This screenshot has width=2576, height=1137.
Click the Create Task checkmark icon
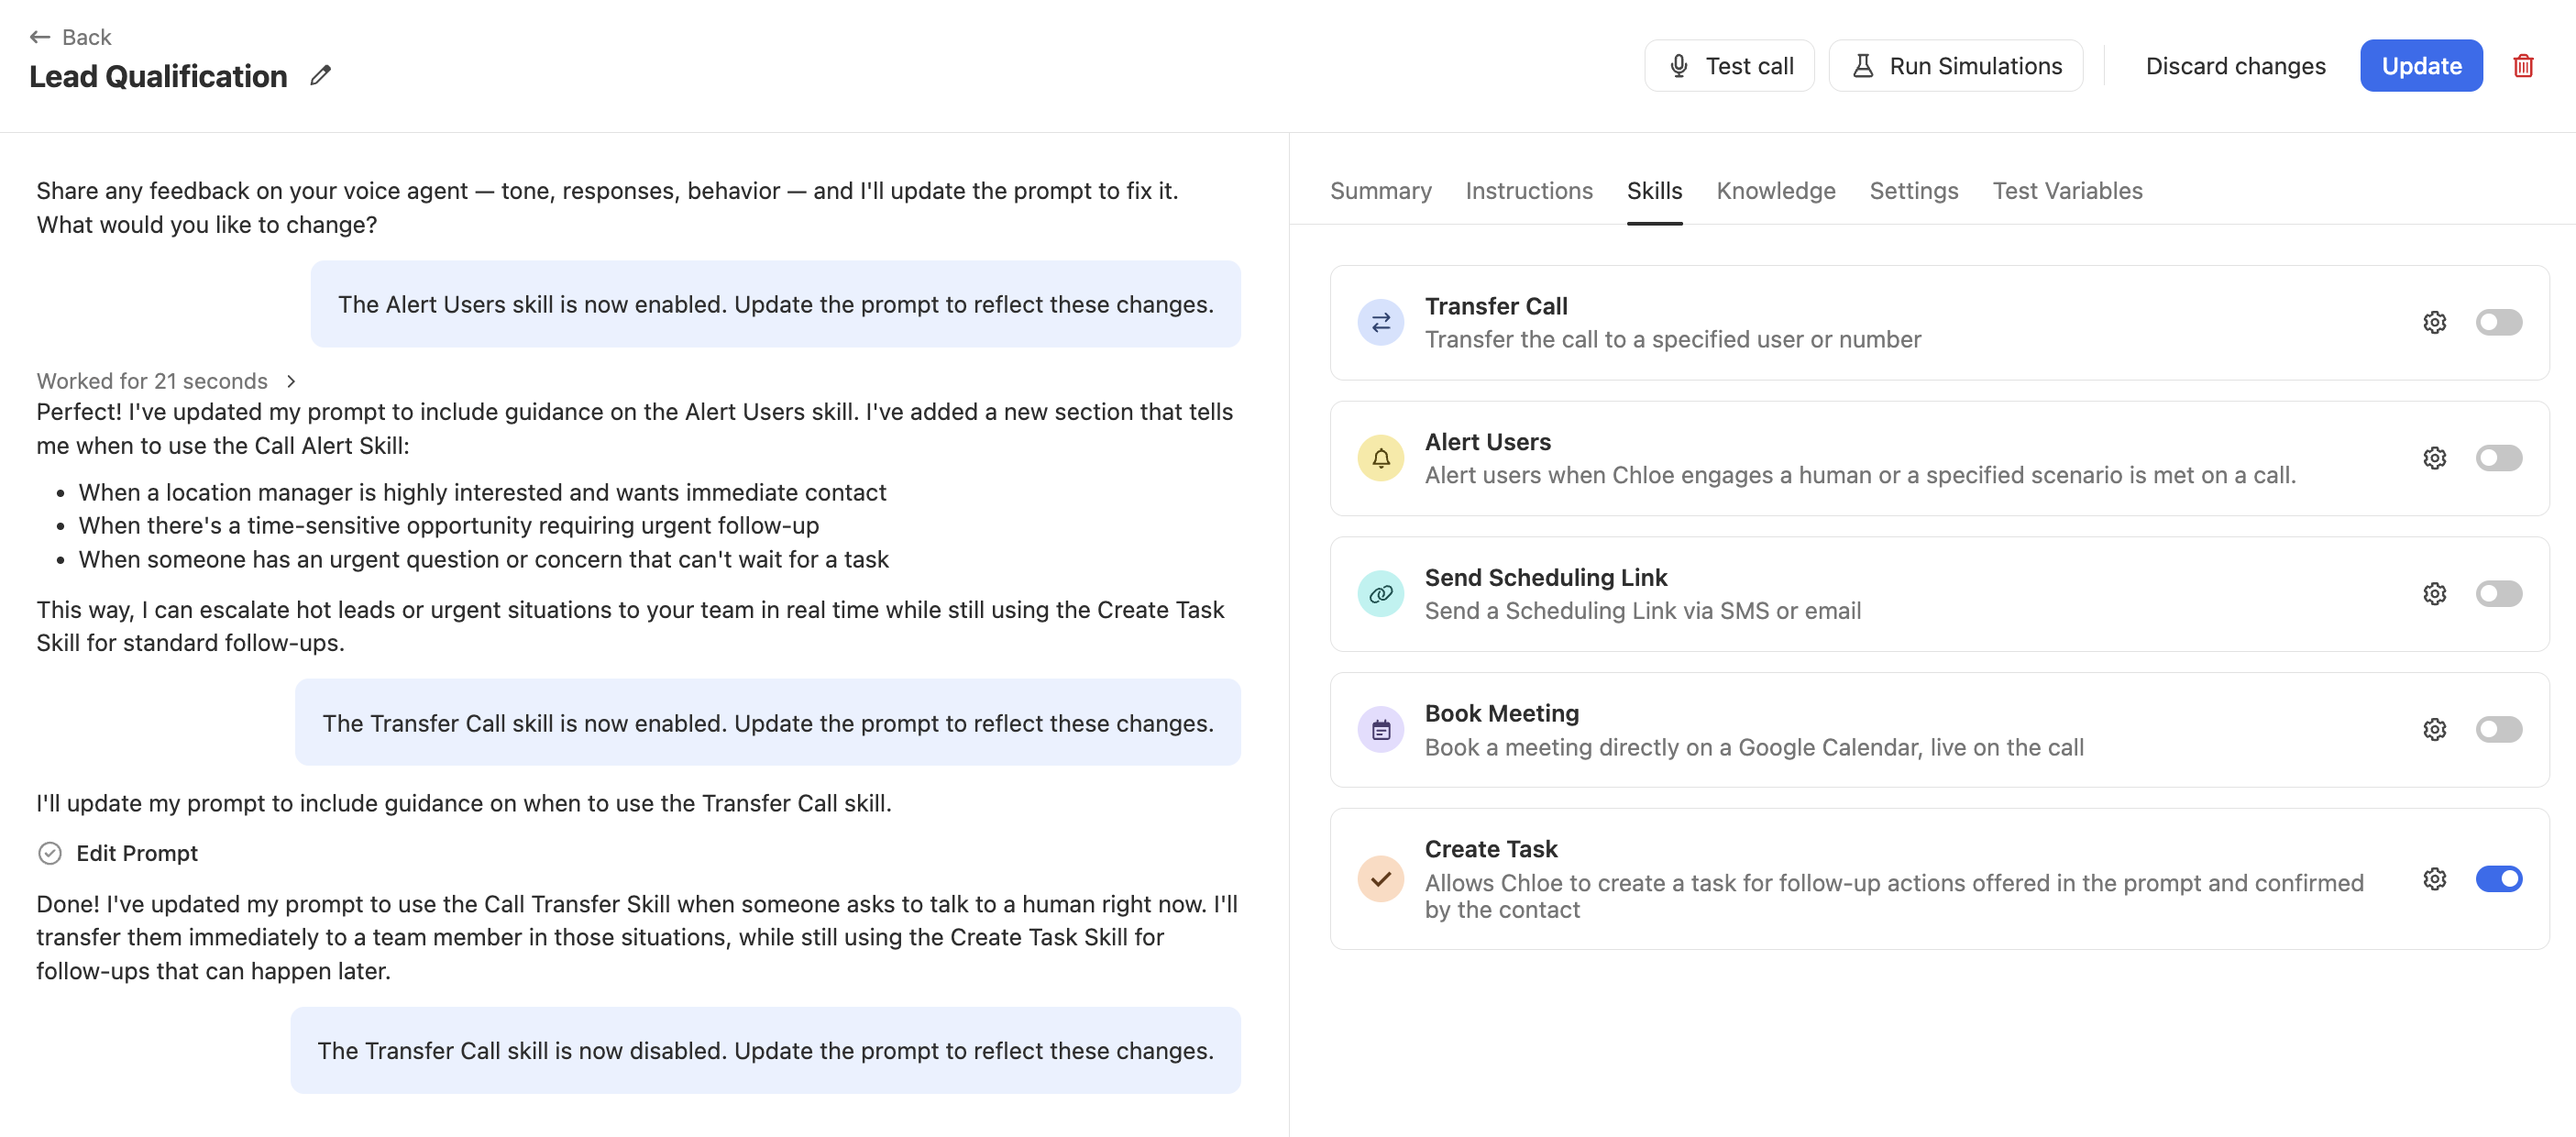tap(1381, 879)
